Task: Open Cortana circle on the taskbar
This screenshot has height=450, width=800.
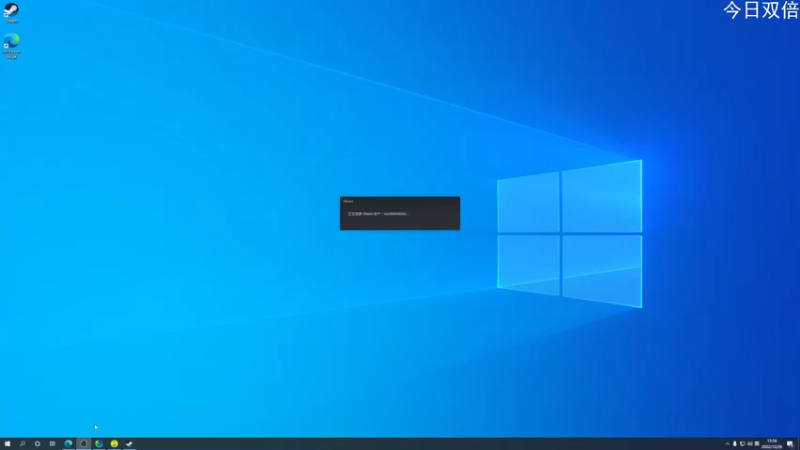Action: pos(37,444)
